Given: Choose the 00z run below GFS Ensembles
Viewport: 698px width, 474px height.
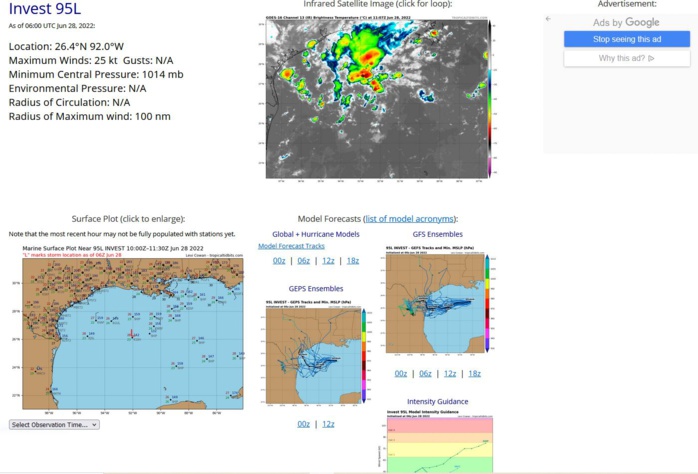Looking at the screenshot, I should (400, 373).
